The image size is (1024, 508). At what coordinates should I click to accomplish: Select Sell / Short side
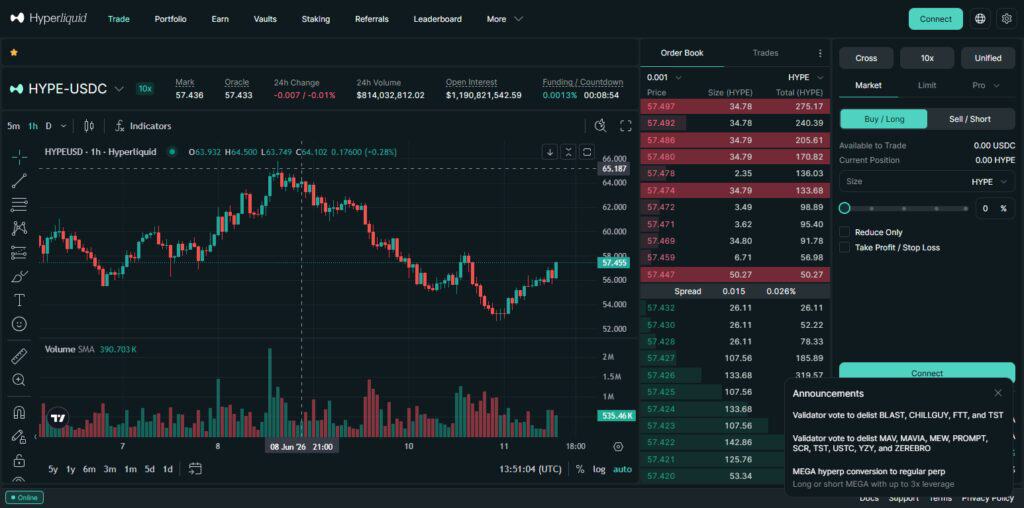tap(971, 119)
